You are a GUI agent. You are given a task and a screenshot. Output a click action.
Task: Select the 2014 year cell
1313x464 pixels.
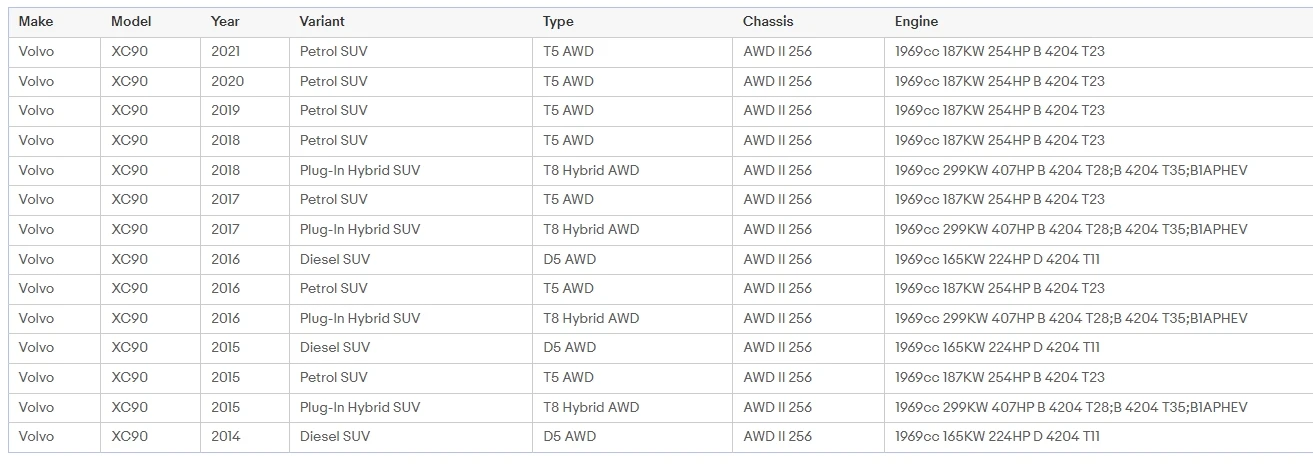coord(226,437)
